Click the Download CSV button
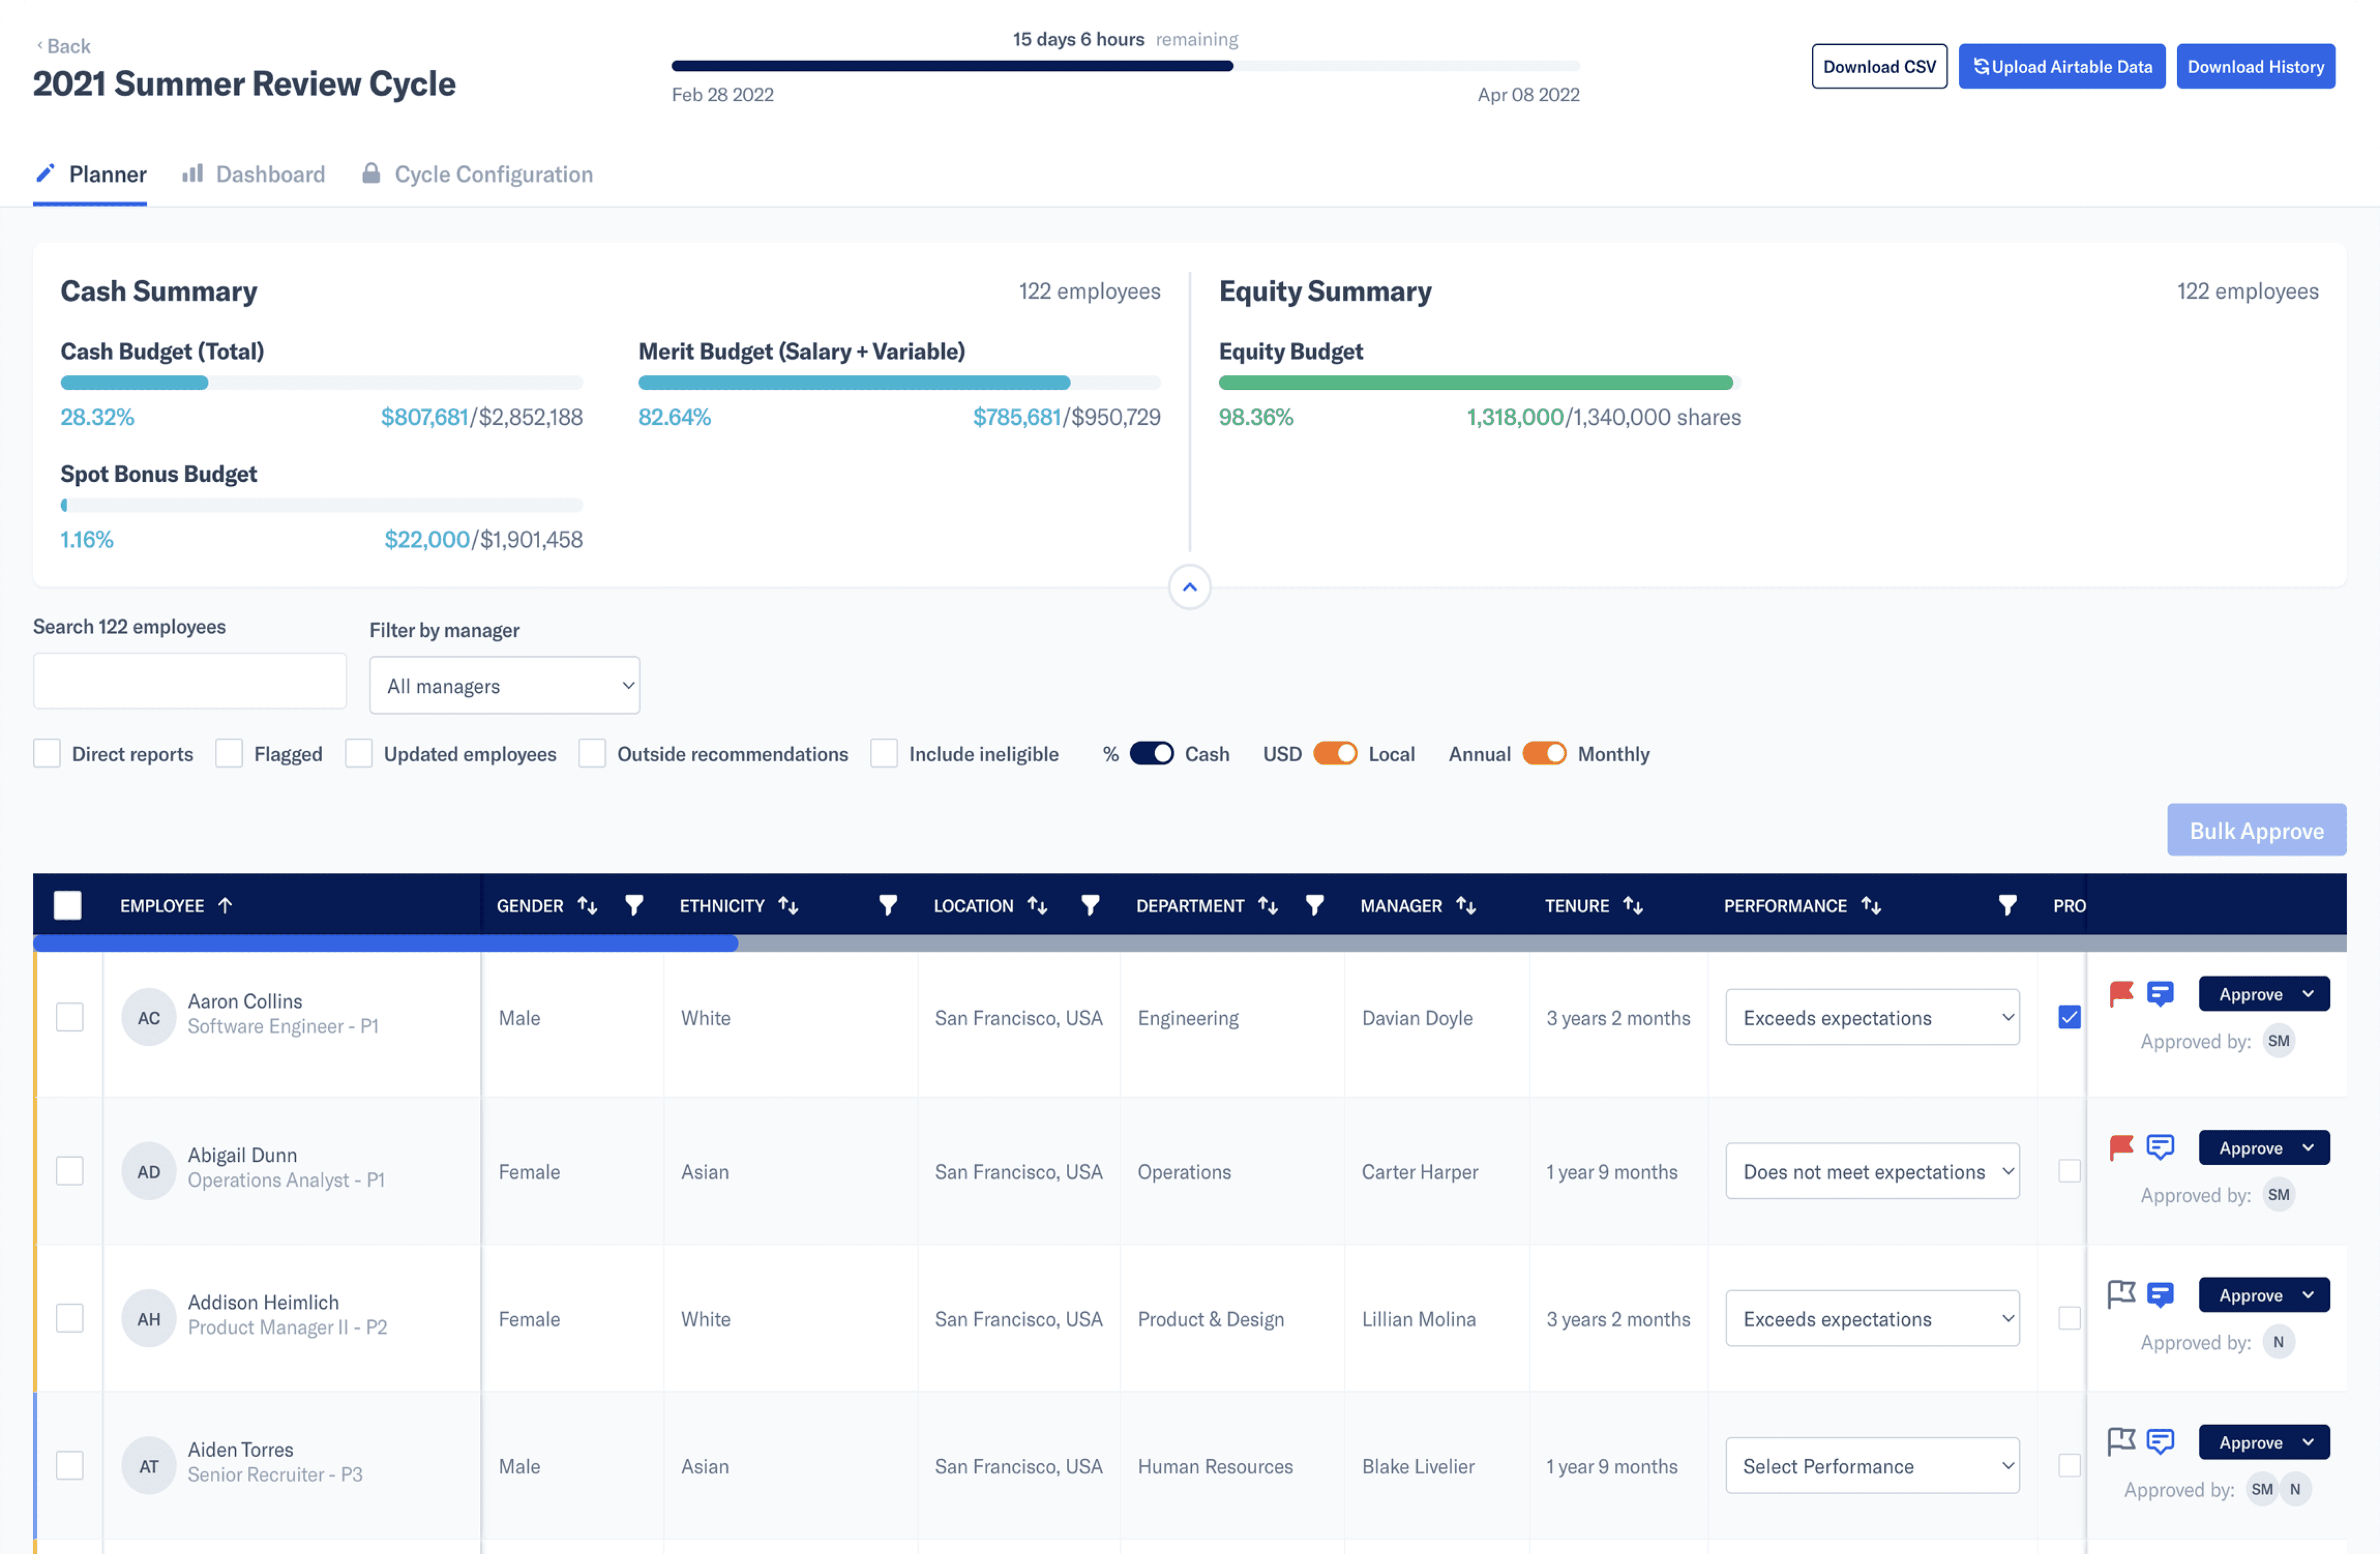The width and height of the screenshot is (2380, 1554). [1879, 66]
